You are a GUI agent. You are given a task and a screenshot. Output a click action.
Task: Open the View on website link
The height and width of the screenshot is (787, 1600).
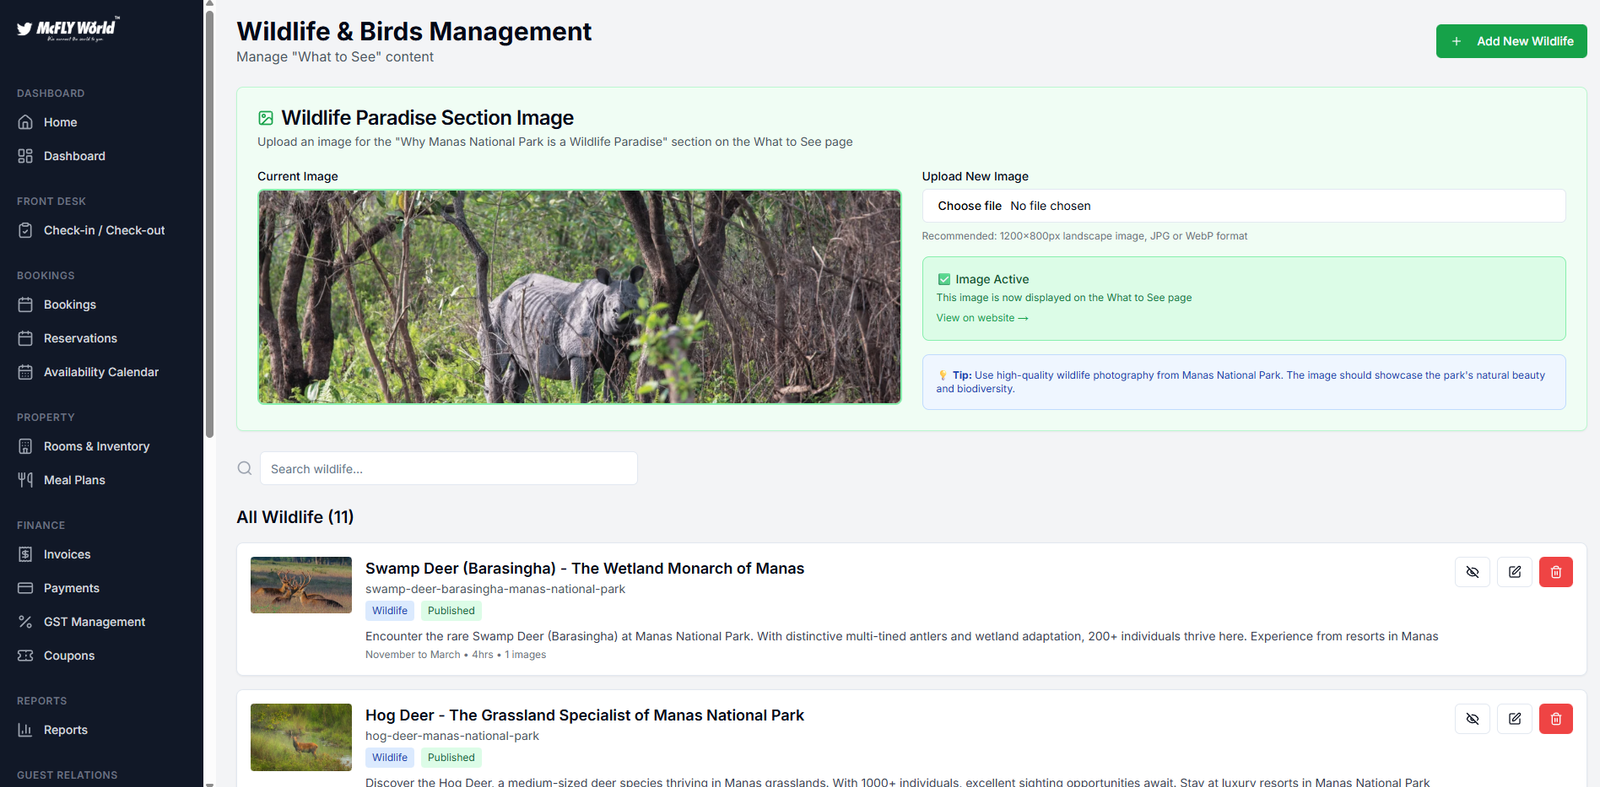pyautogui.click(x=981, y=318)
